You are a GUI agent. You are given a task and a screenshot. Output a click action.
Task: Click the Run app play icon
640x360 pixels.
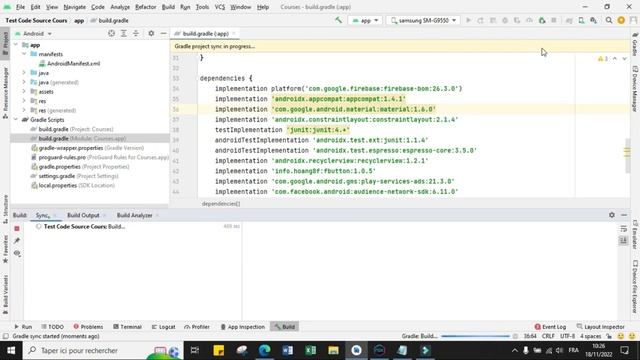[468, 20]
